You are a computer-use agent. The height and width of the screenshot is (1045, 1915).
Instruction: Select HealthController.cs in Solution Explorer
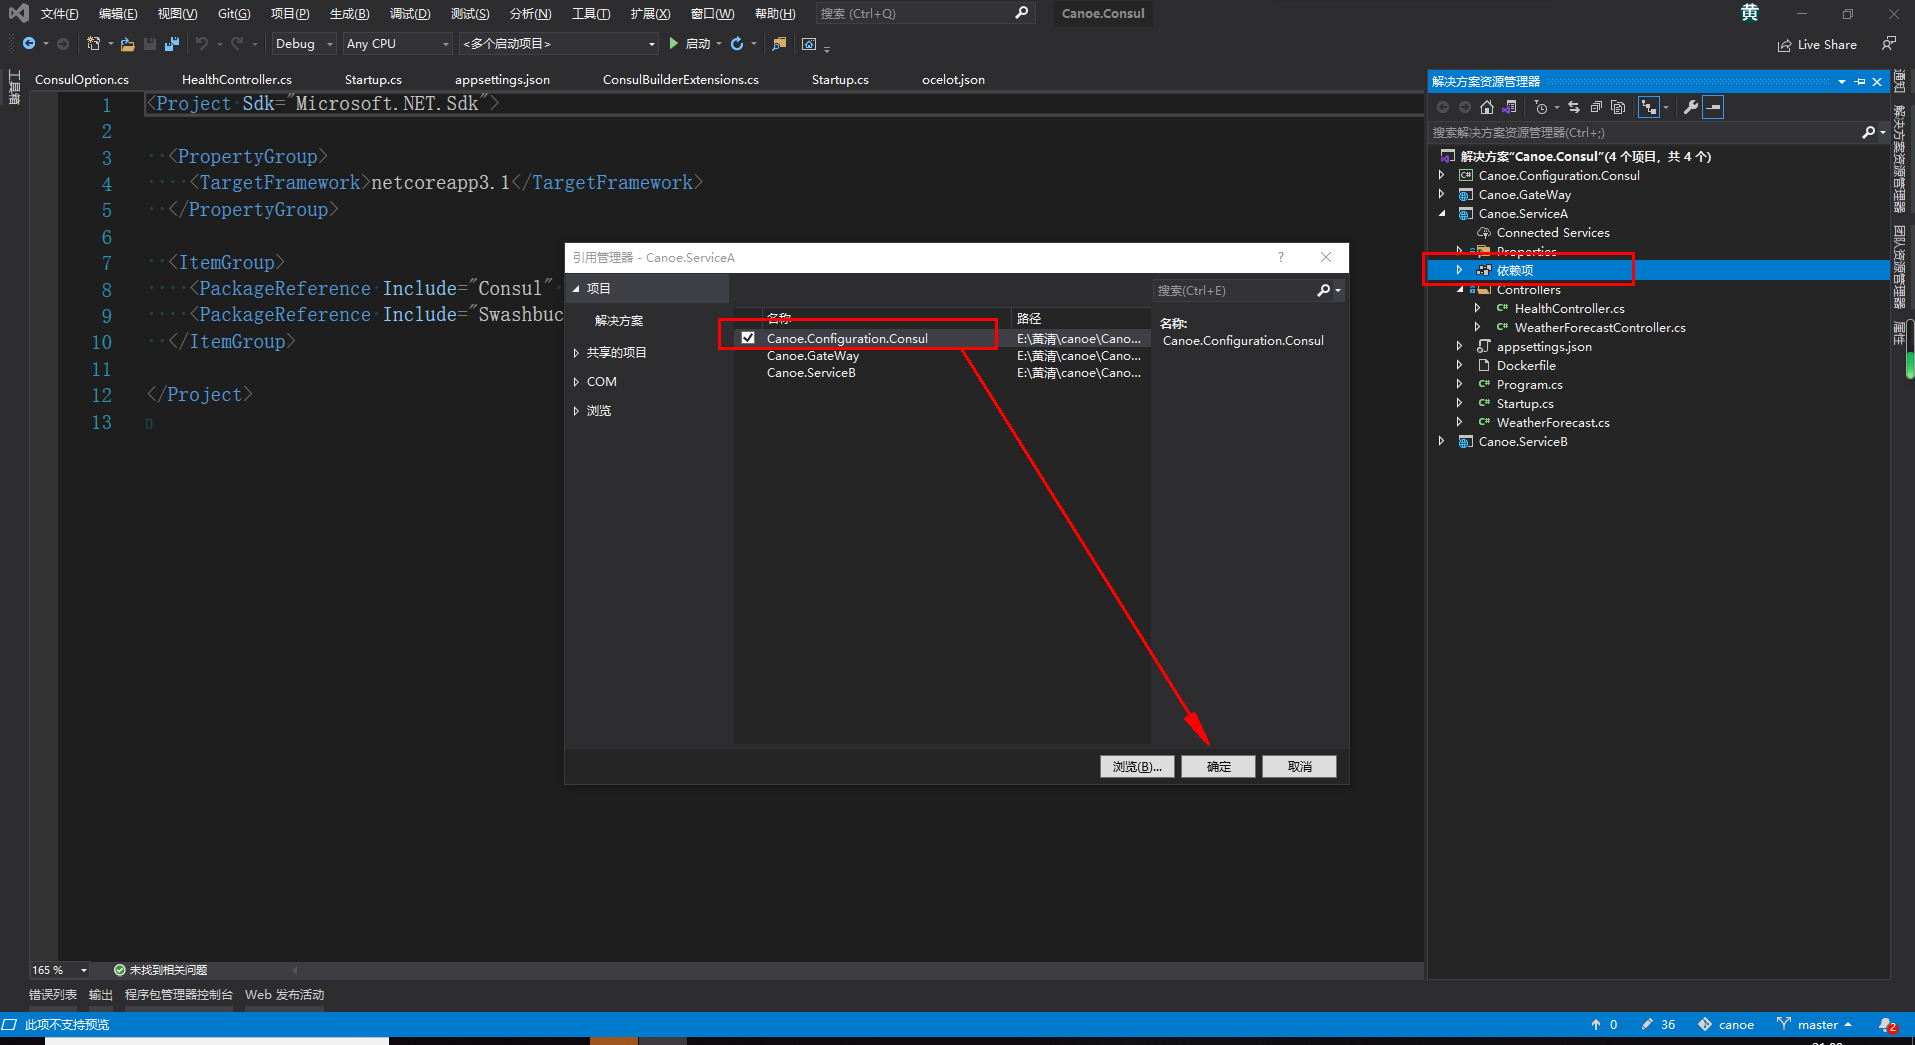[1569, 309]
